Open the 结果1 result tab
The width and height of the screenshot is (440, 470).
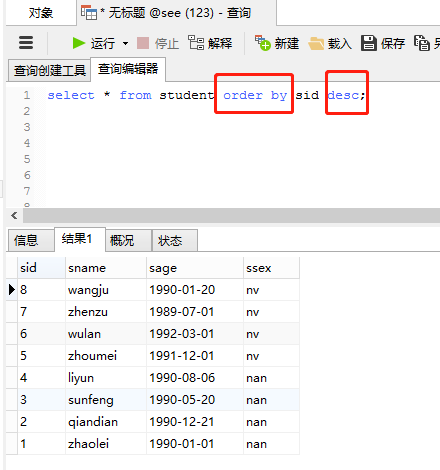coord(80,239)
